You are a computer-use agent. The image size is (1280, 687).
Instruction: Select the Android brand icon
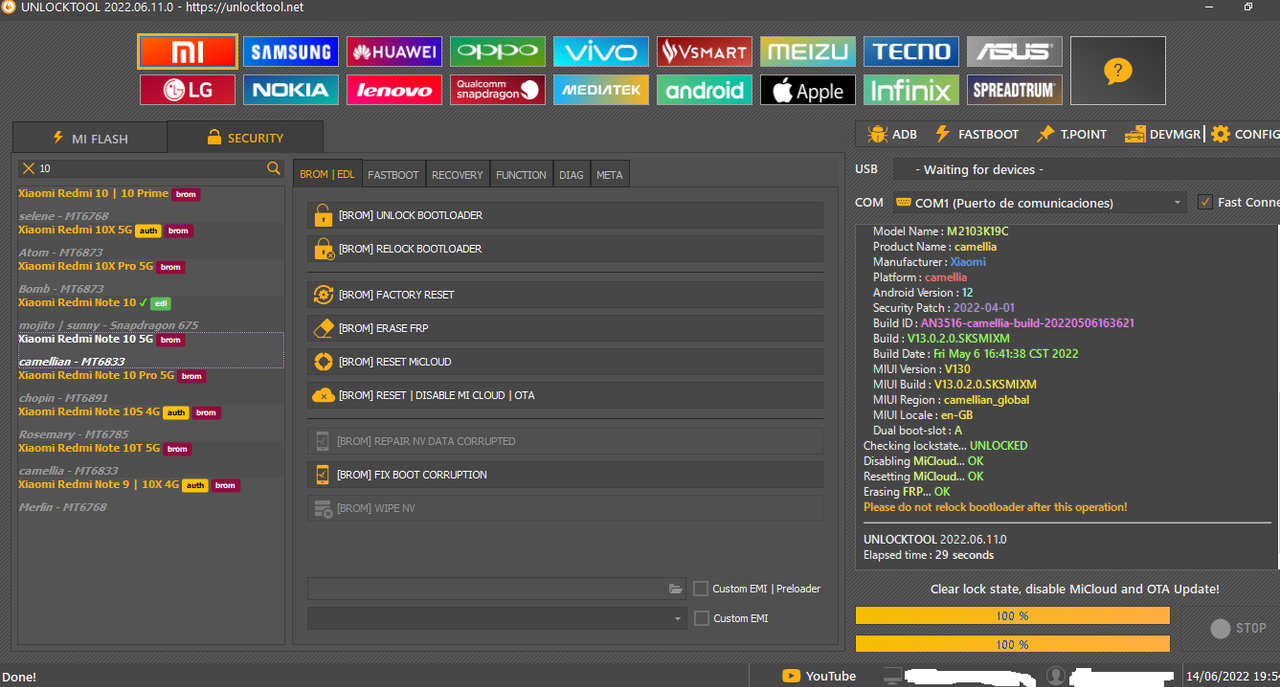pyautogui.click(x=704, y=90)
